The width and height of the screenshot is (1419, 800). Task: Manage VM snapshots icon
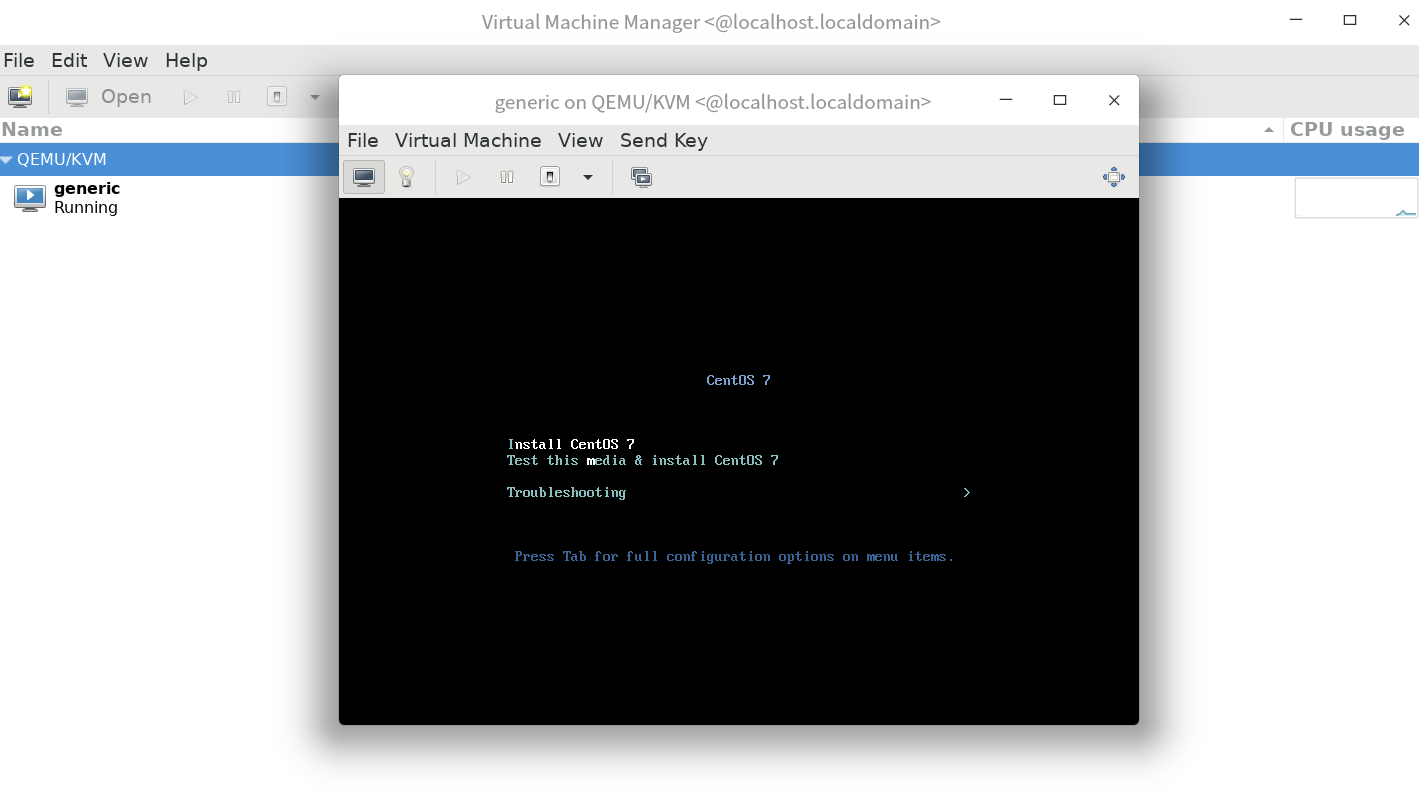641,177
